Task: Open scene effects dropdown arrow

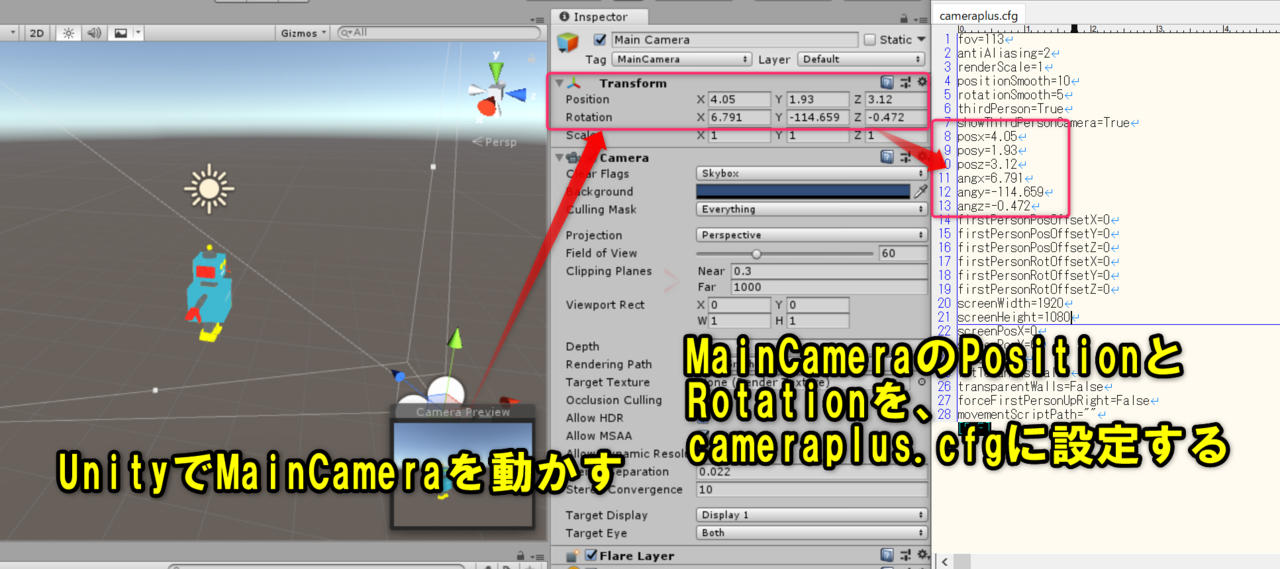Action: [138, 33]
